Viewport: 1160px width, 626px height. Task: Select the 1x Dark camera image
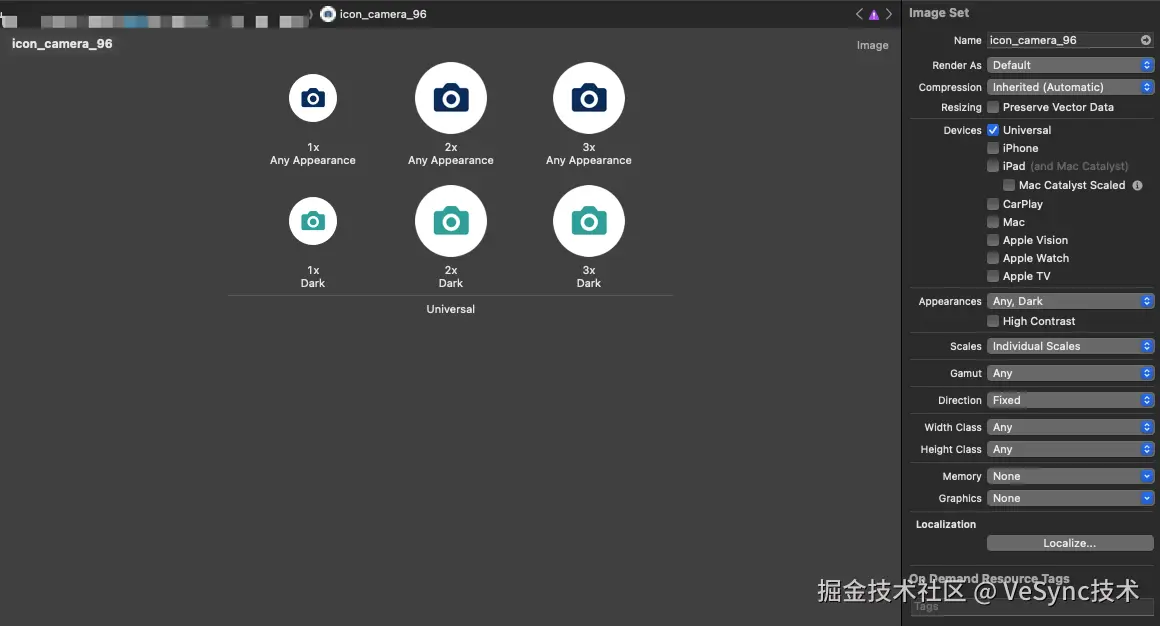tap(313, 221)
